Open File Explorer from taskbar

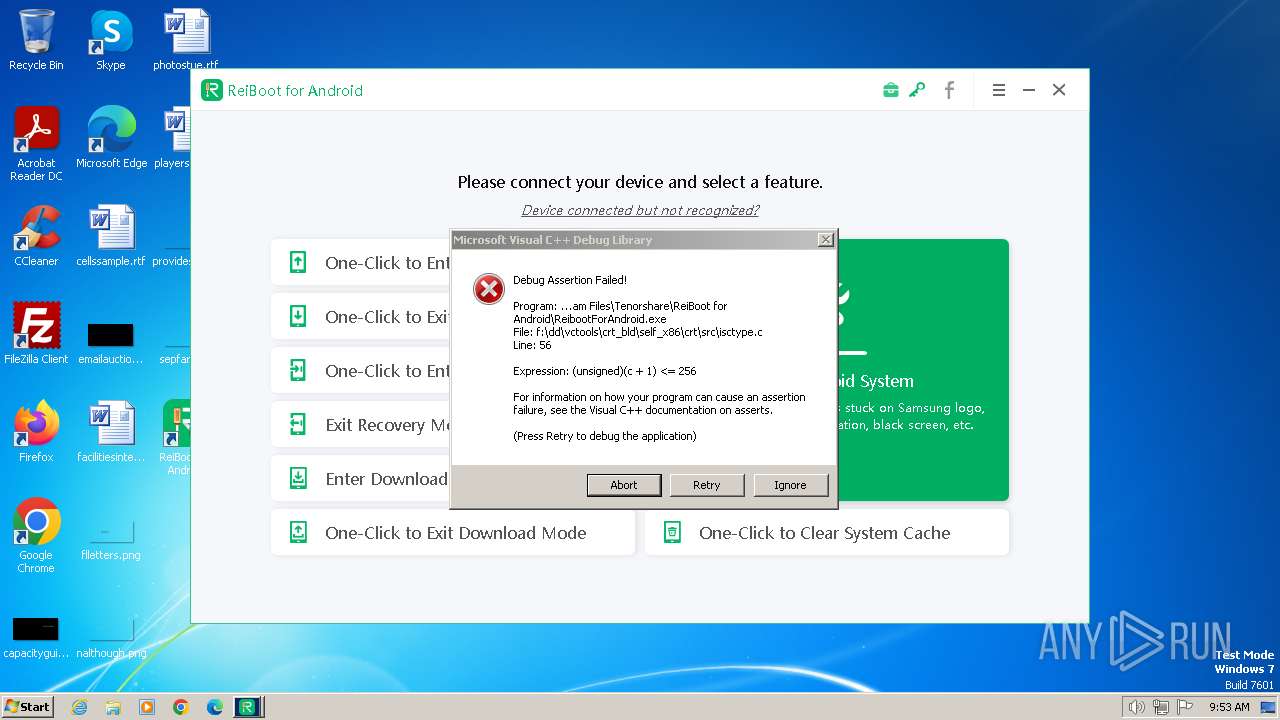[113, 707]
